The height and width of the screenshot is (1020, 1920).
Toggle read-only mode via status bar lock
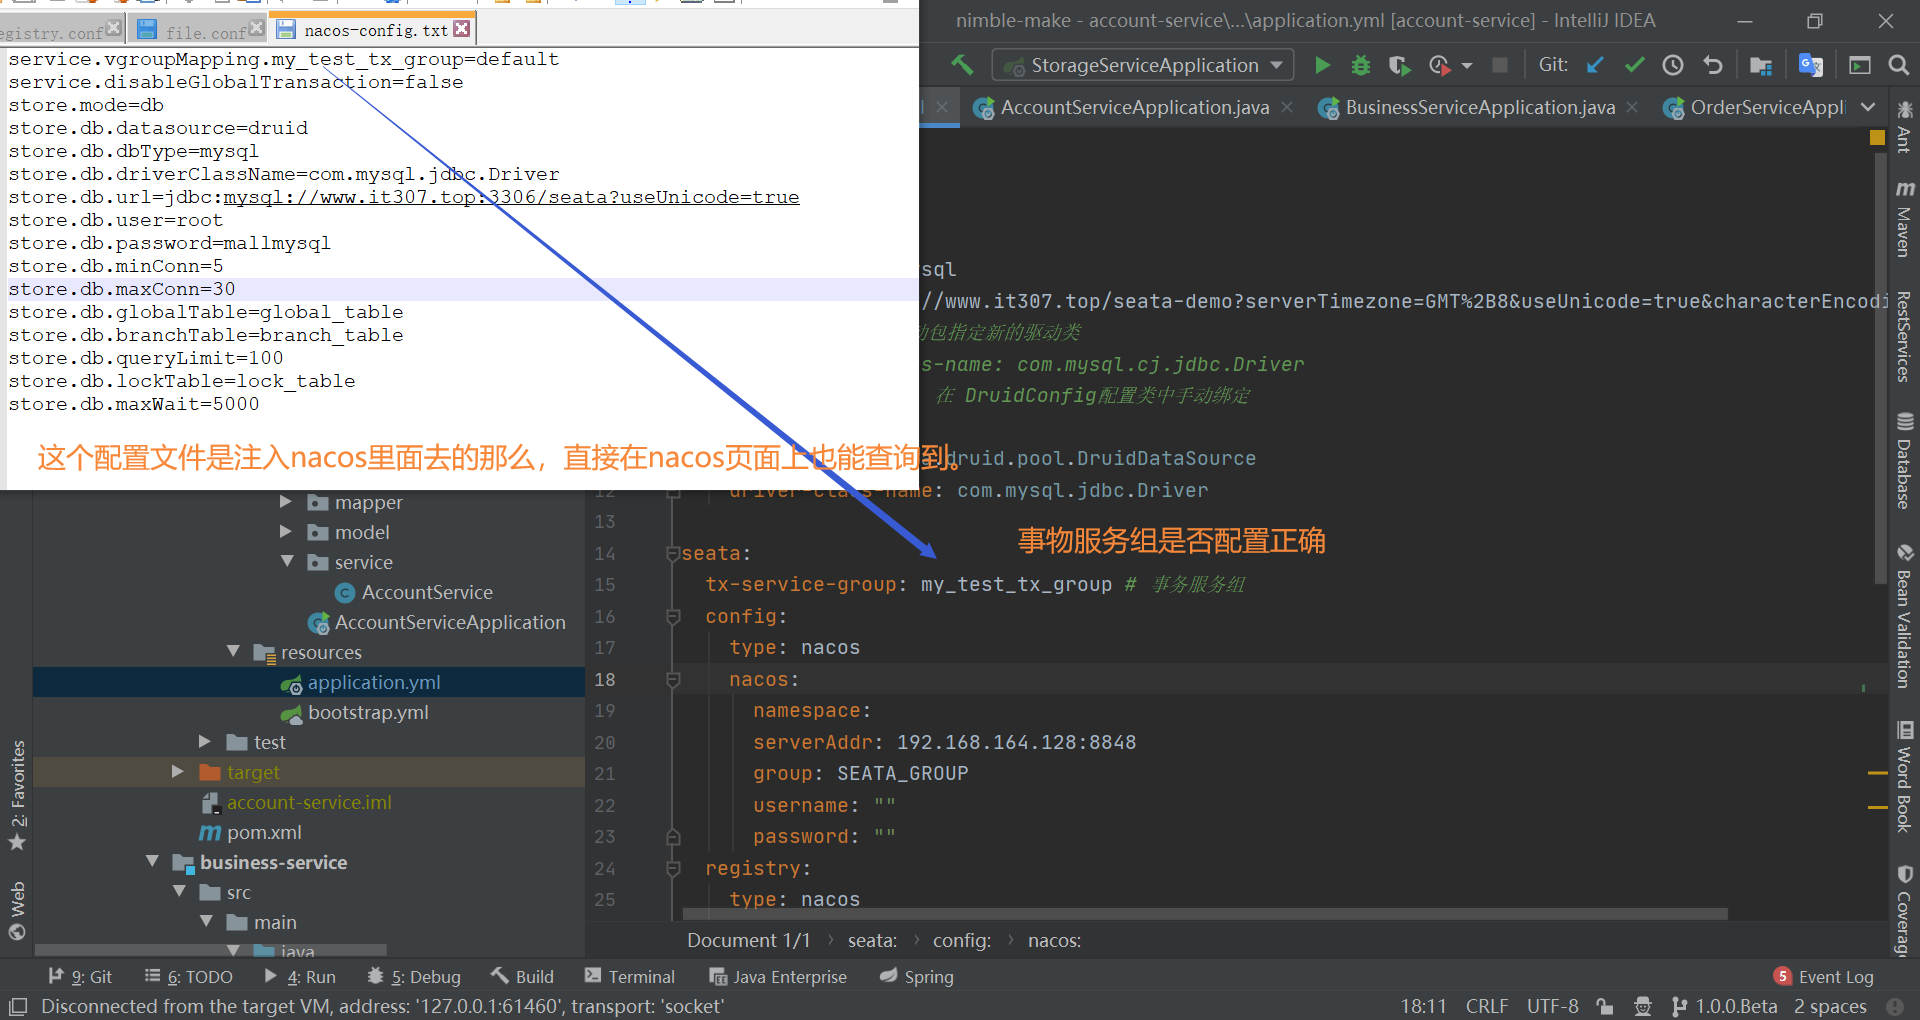[1604, 1007]
